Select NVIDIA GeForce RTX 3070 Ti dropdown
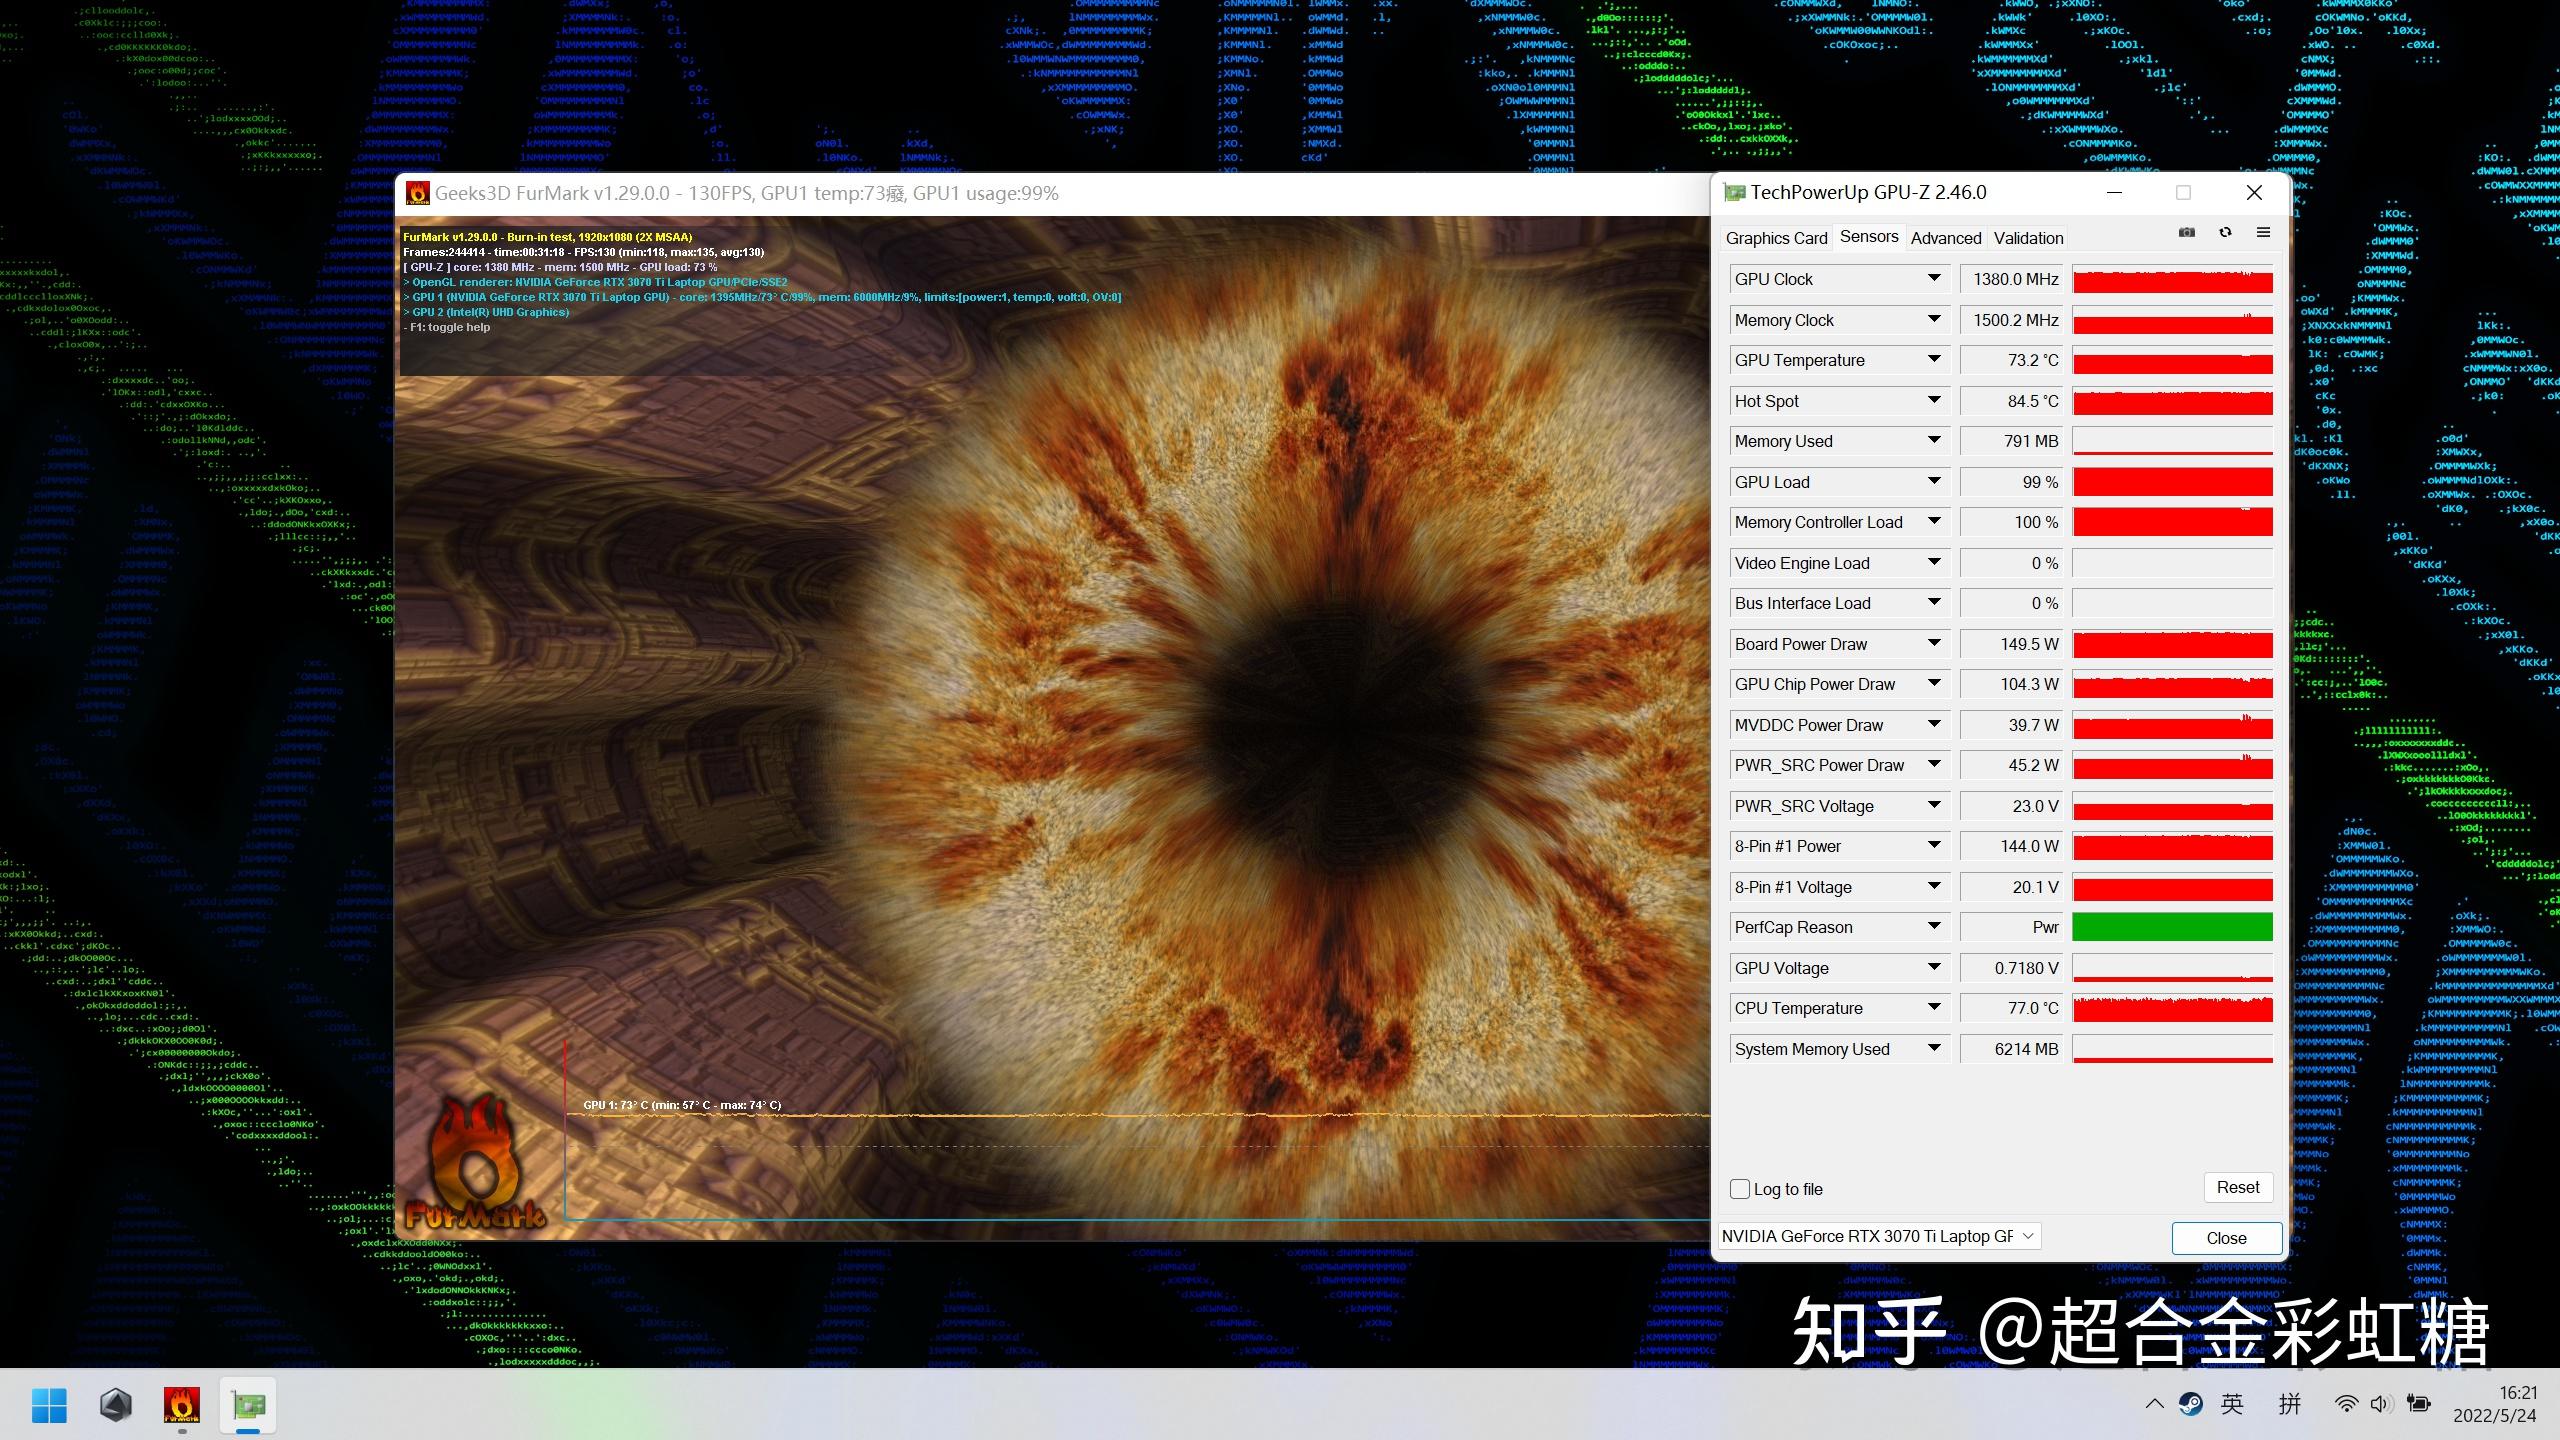Image resolution: width=2560 pixels, height=1440 pixels. click(x=1878, y=1236)
